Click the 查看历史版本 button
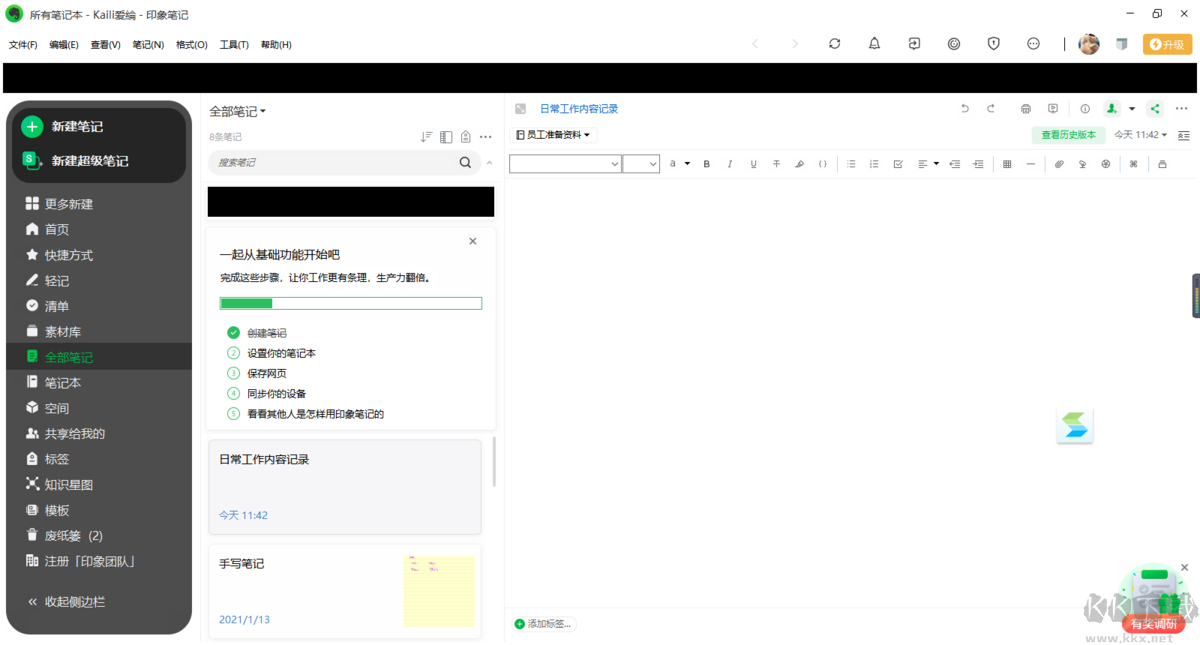1200x645 pixels. click(1068, 134)
